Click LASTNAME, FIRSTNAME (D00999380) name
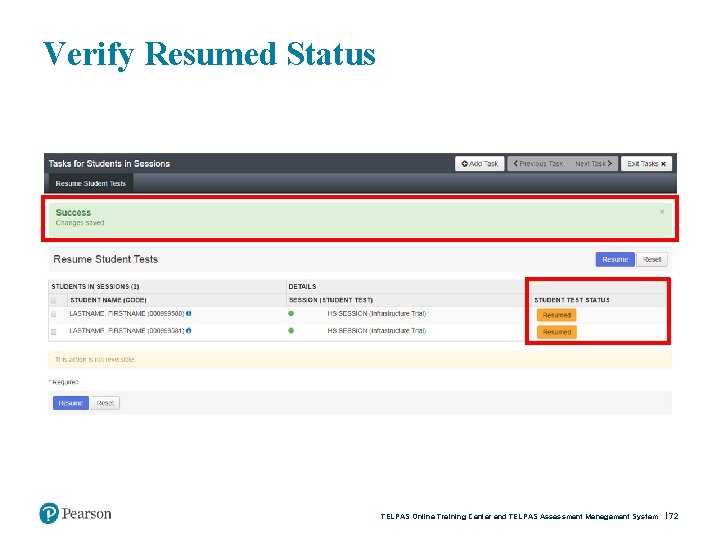 tap(127, 314)
